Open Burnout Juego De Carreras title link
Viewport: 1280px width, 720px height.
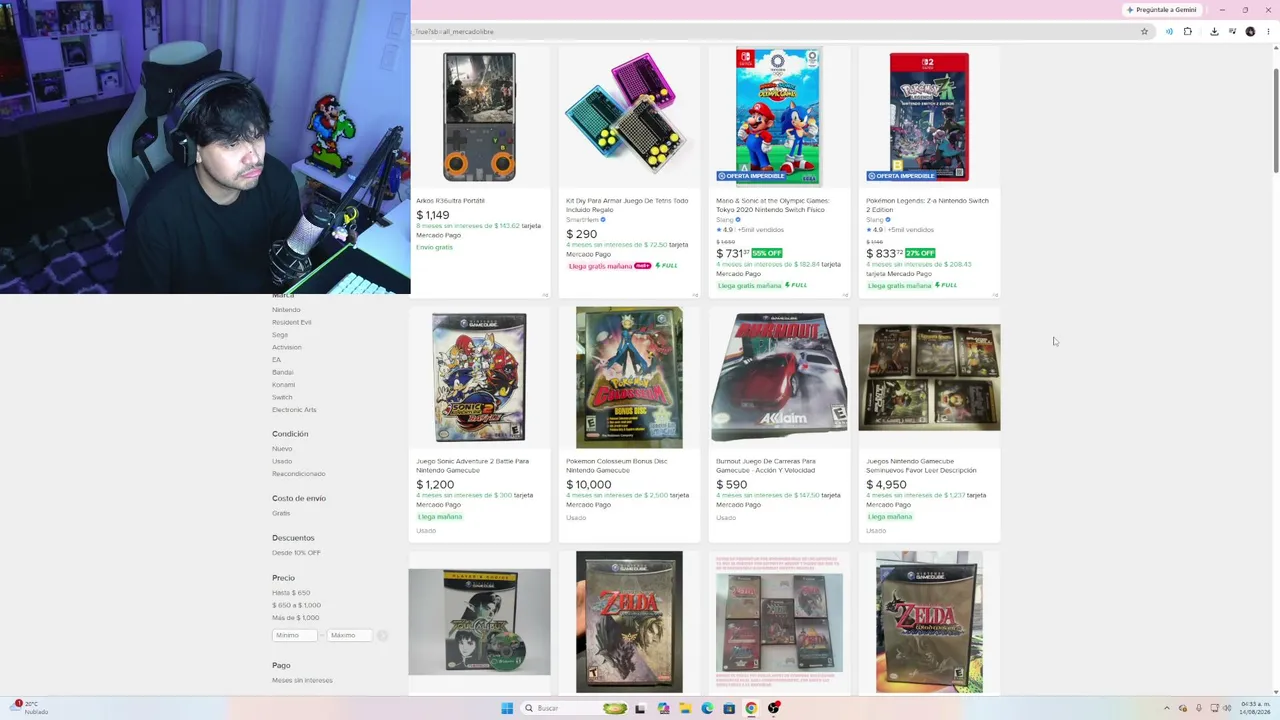[x=766, y=466]
